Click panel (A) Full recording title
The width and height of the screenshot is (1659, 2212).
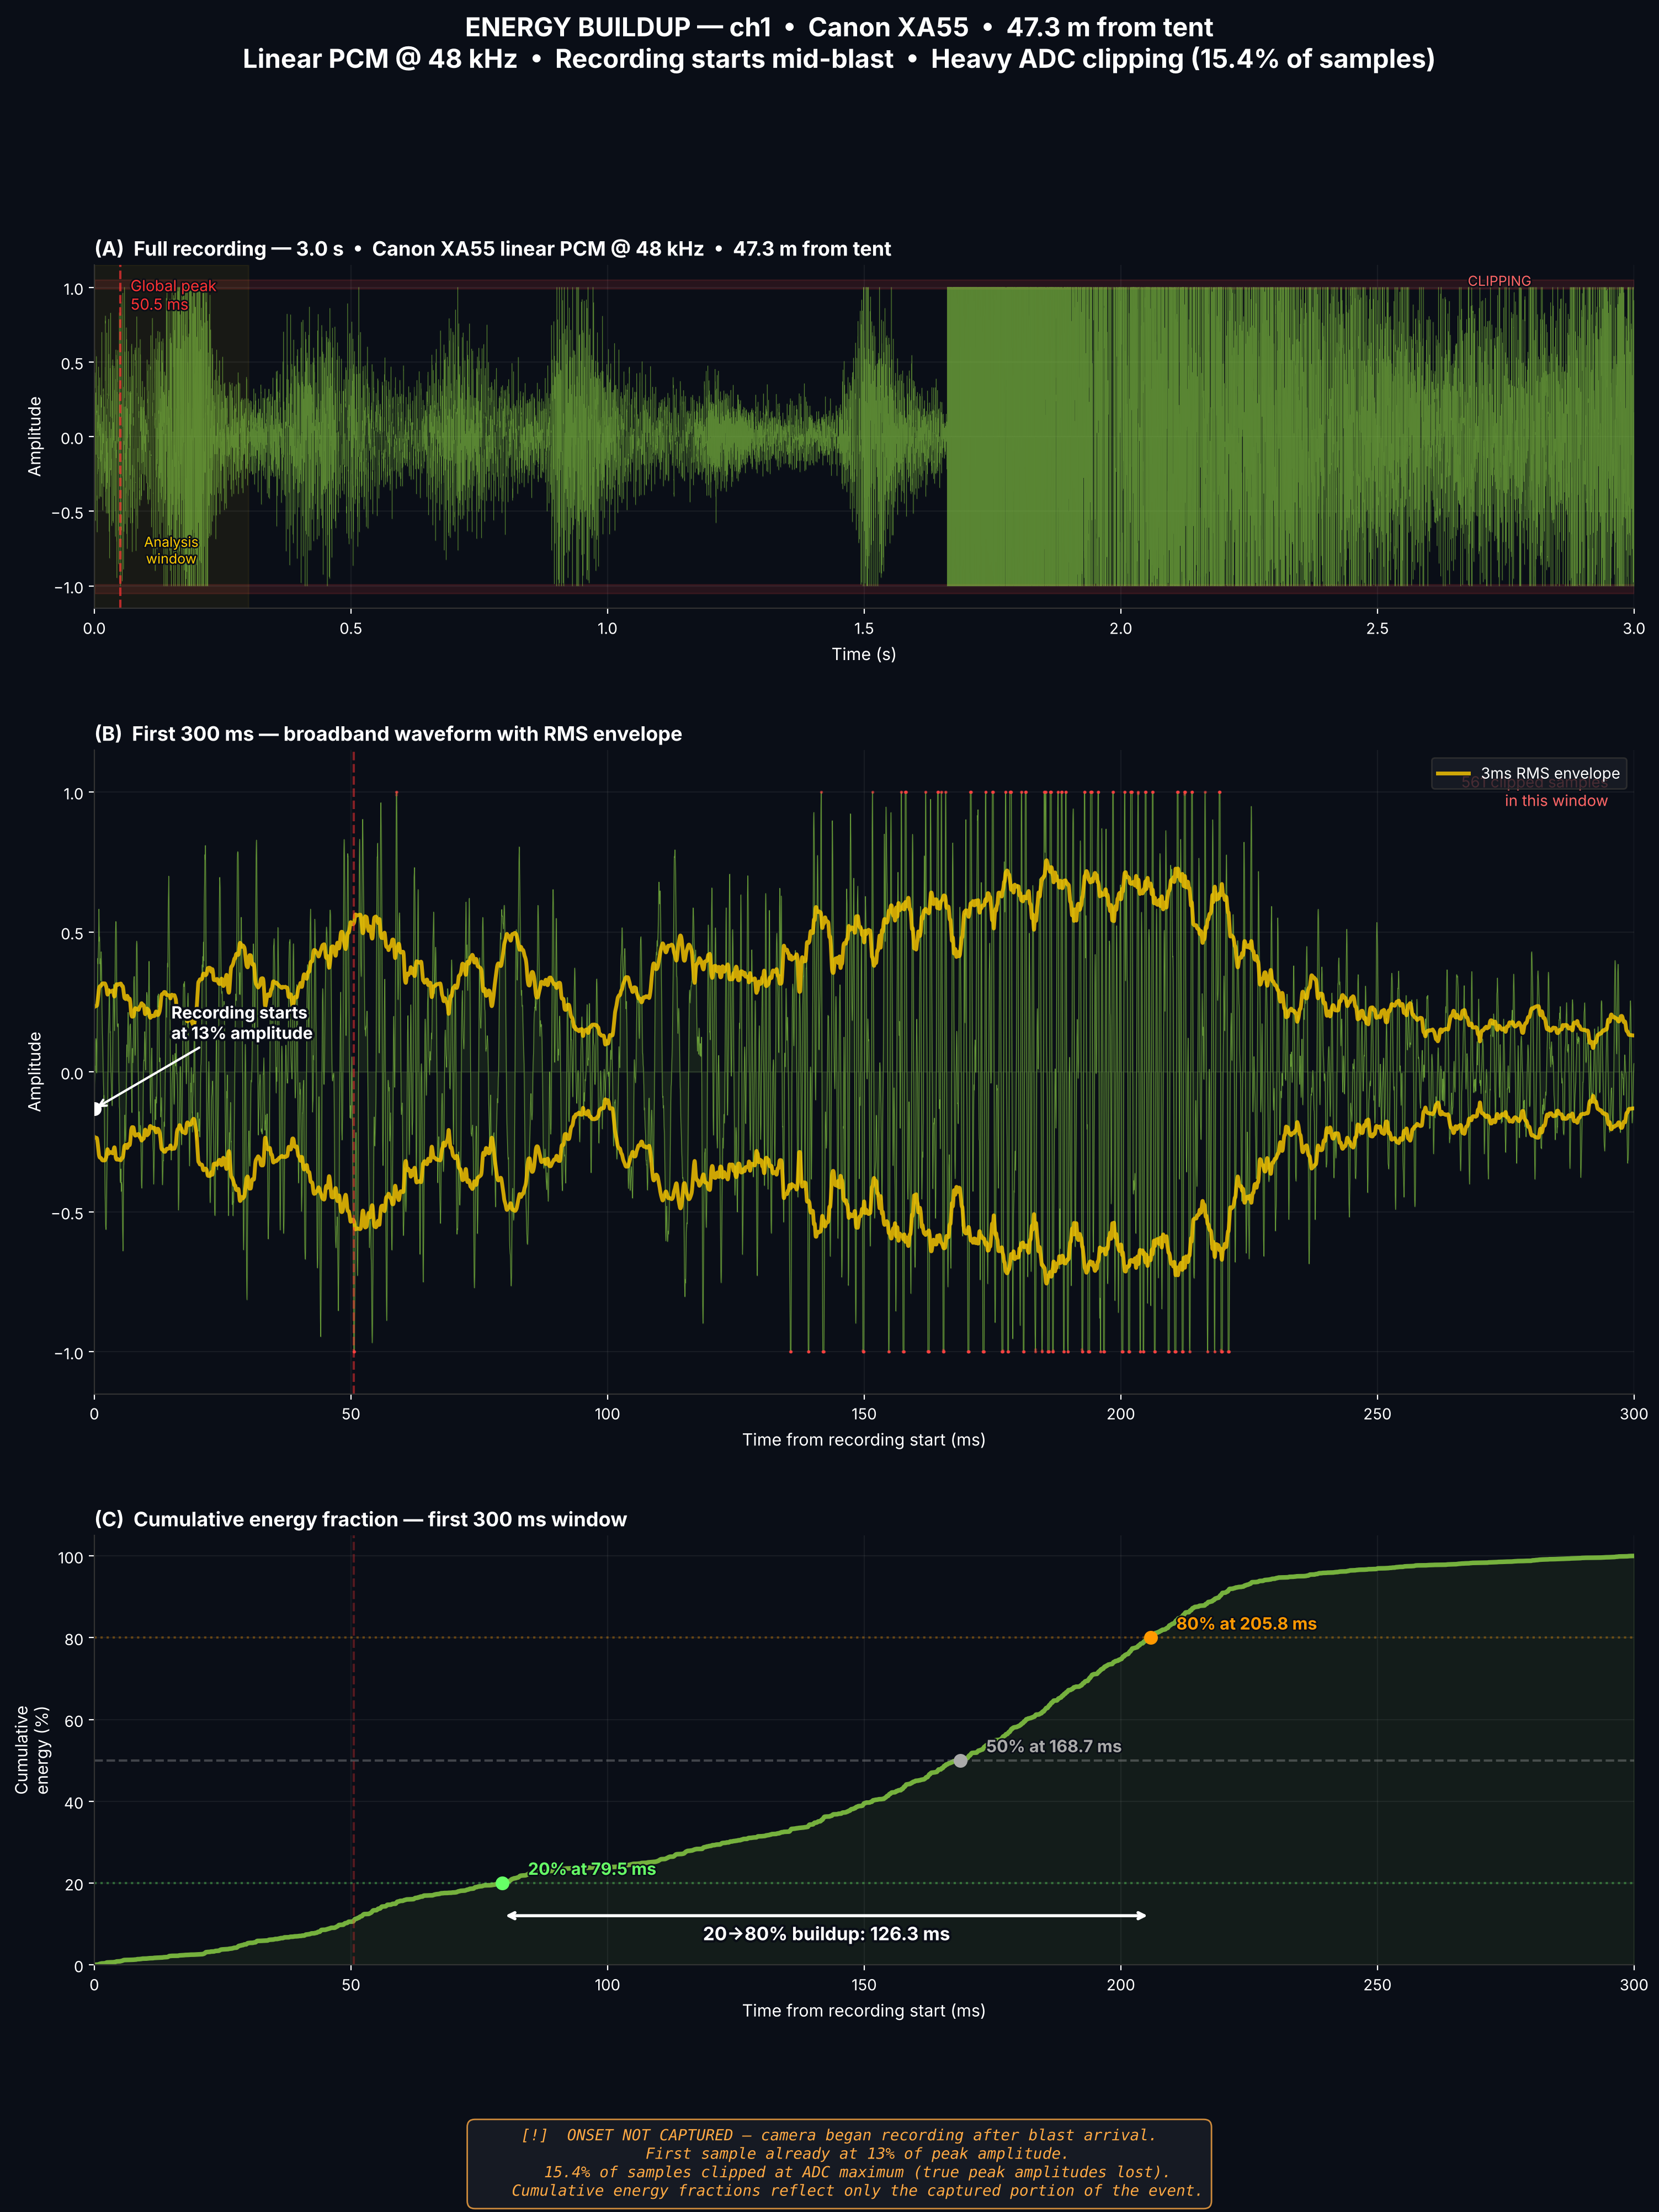[x=492, y=249]
